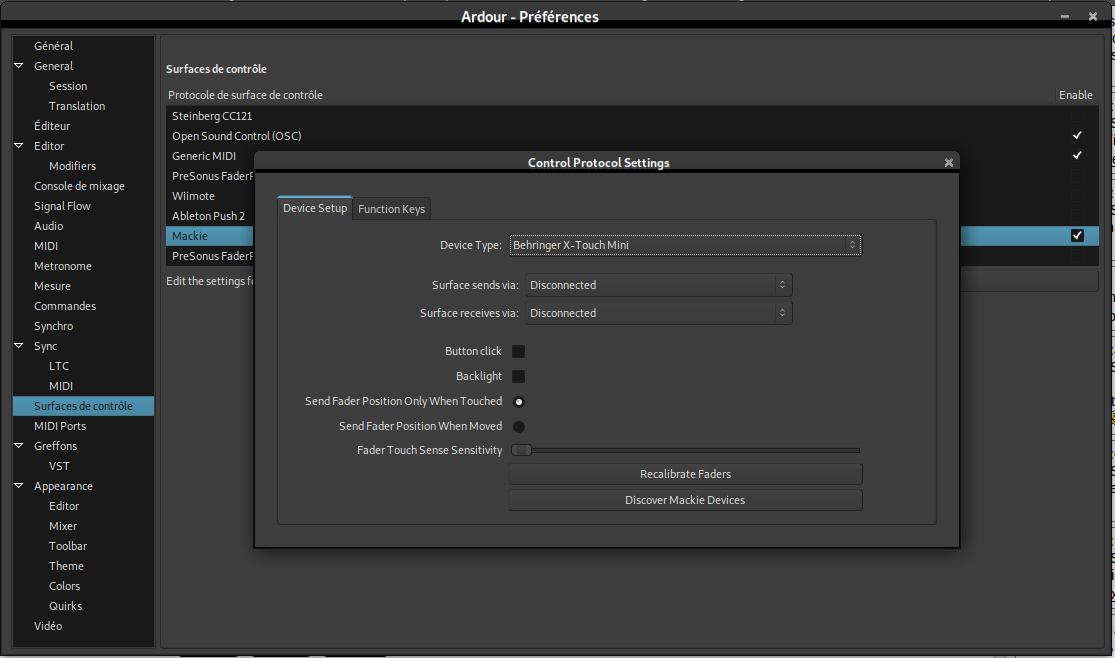Collapse the Greffons tree section
The height and width of the screenshot is (658, 1115).
click(18, 446)
